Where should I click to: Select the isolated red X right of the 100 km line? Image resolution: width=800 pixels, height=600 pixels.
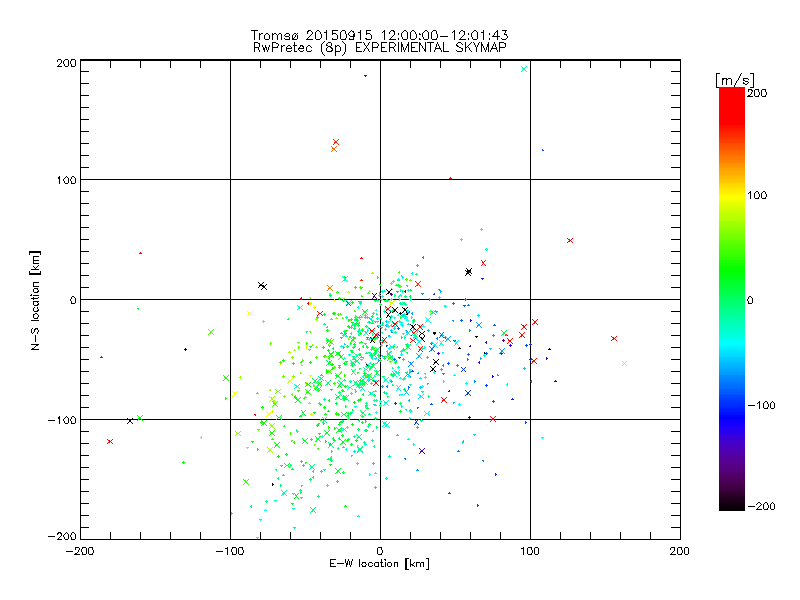pyautogui.click(x=570, y=240)
